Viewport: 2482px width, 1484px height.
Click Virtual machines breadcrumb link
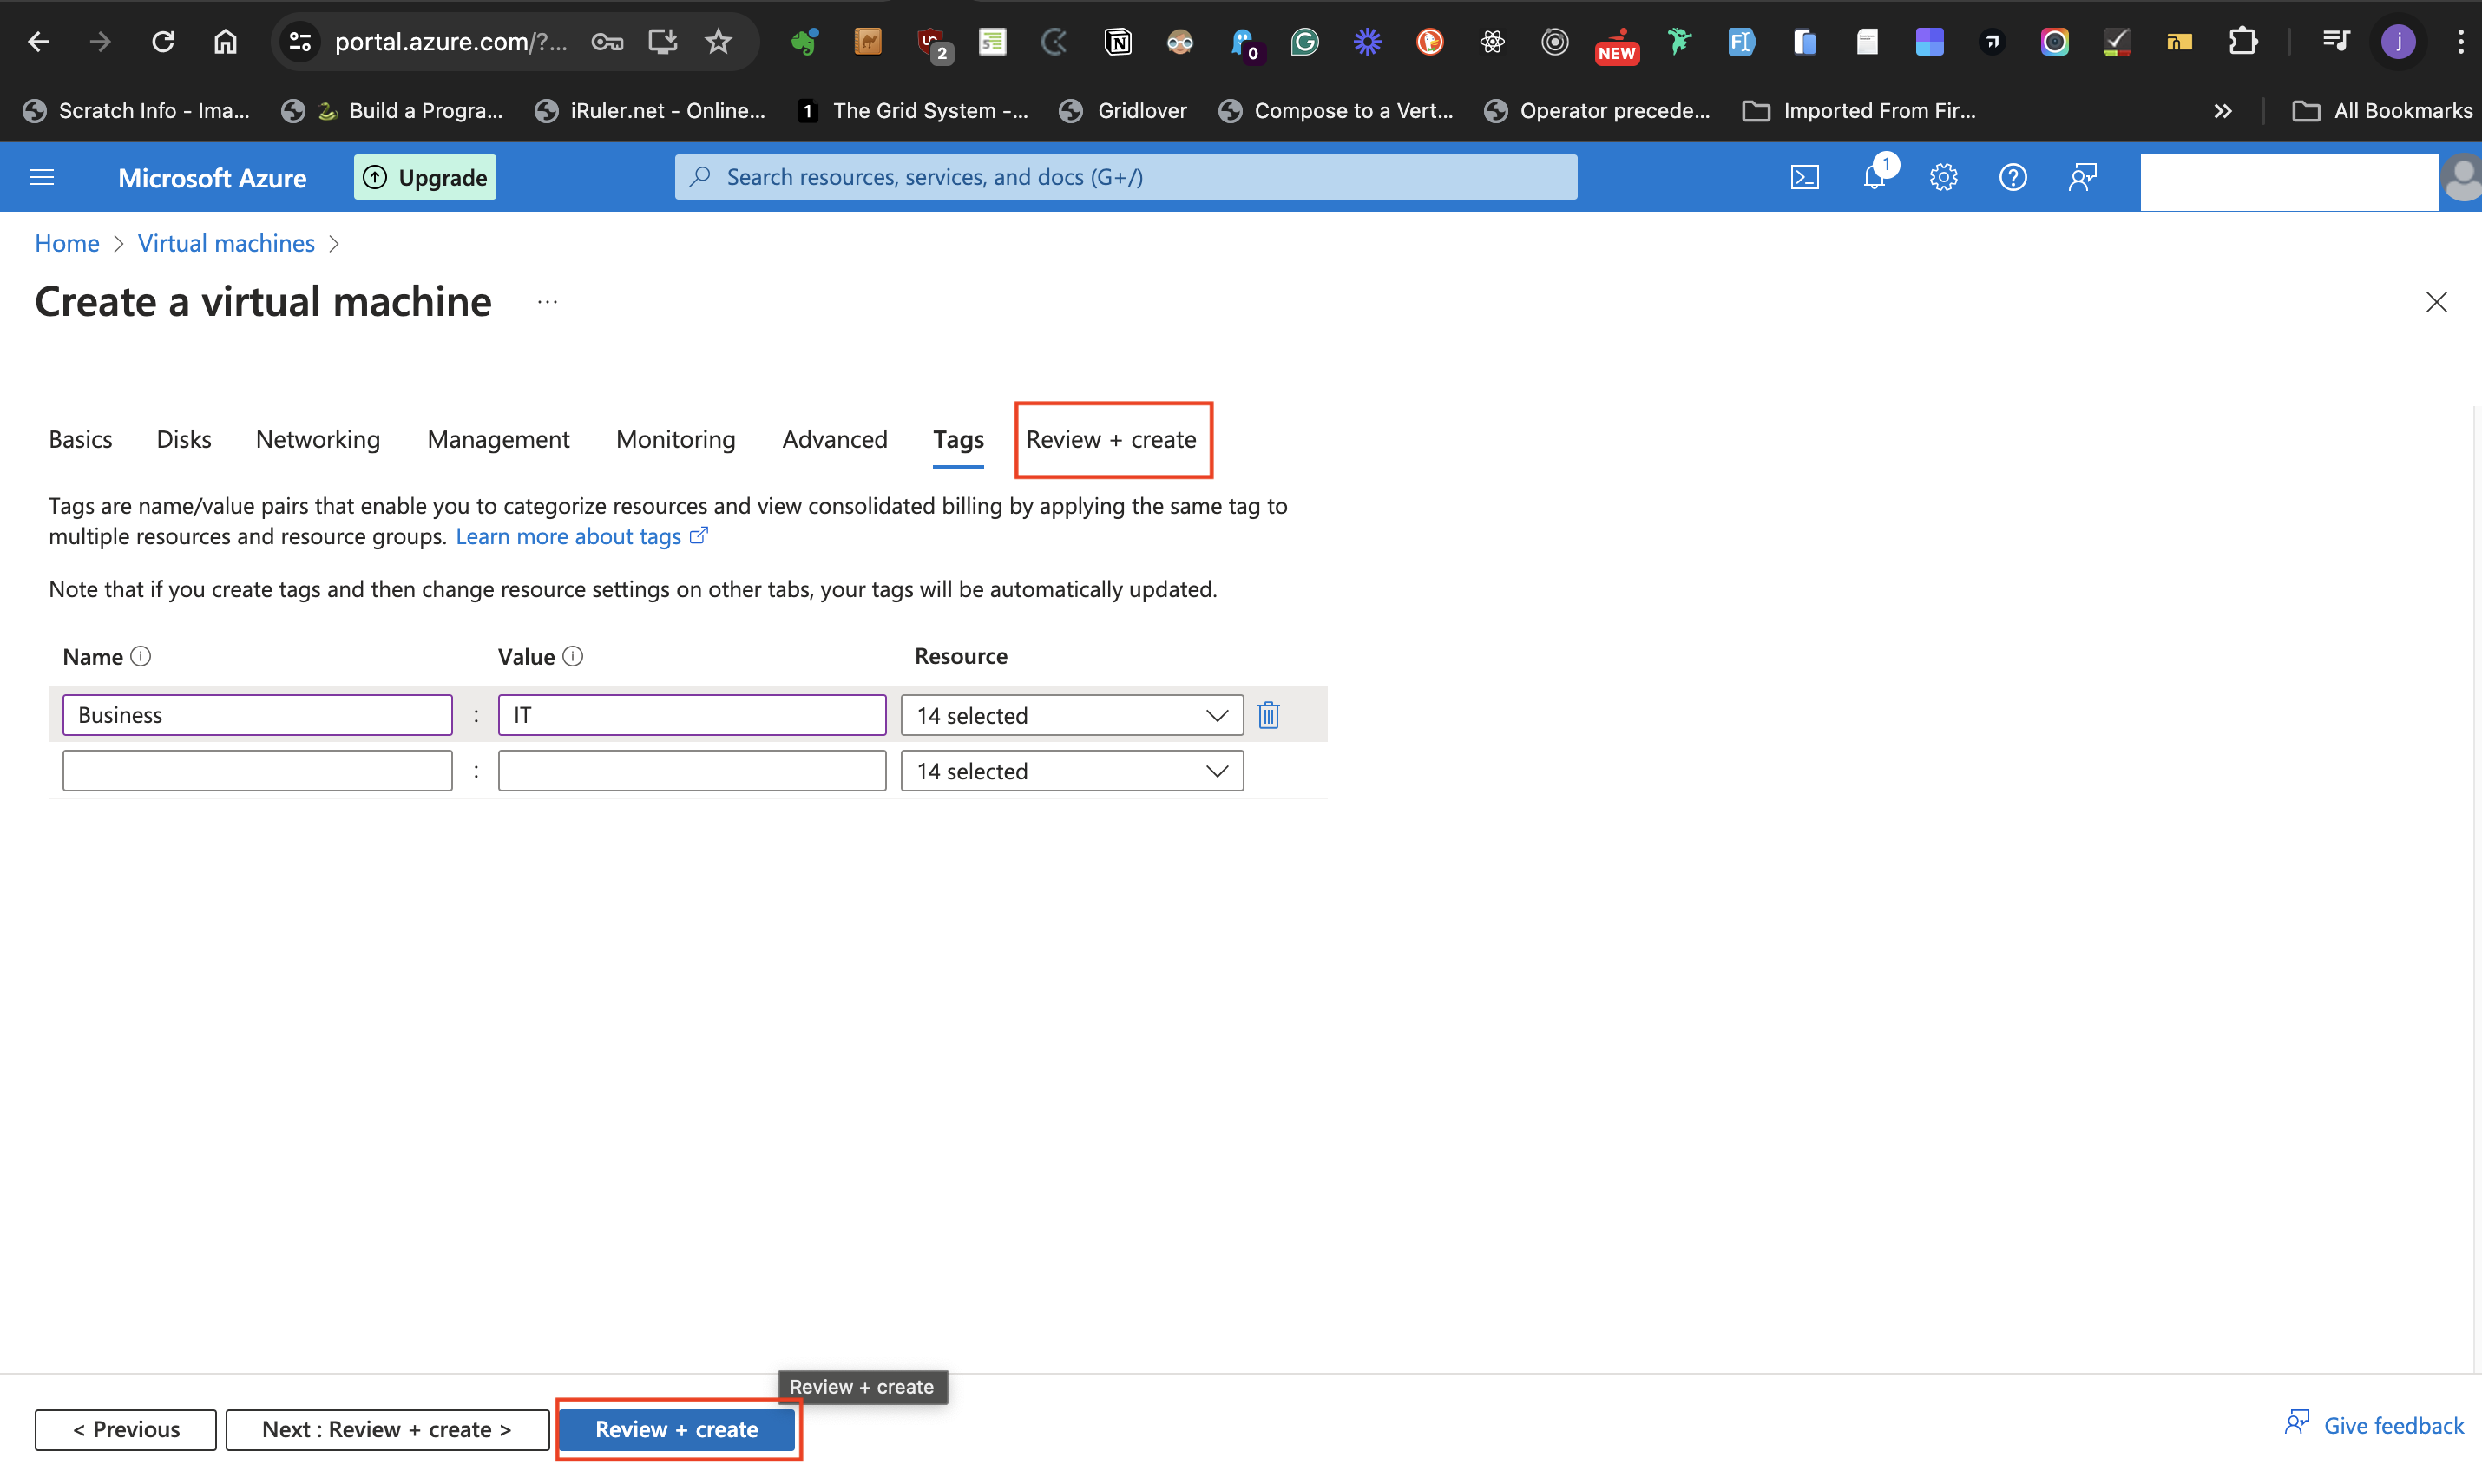[226, 243]
